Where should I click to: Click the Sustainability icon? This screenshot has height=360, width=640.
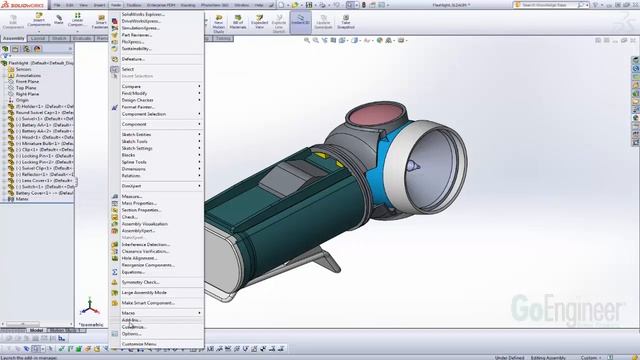pos(115,49)
